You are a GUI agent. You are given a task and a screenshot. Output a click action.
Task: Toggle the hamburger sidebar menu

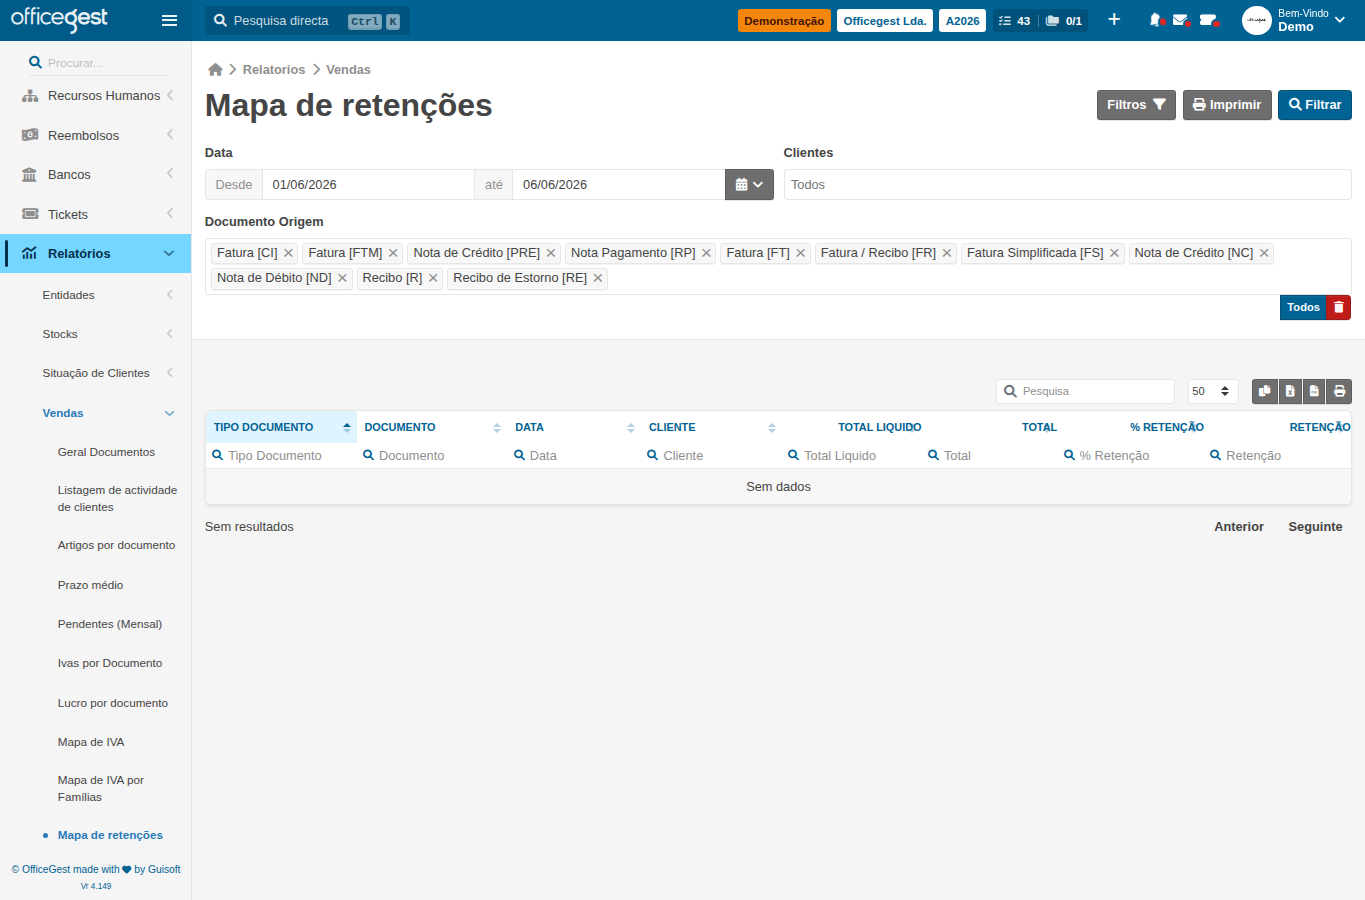pyautogui.click(x=169, y=20)
